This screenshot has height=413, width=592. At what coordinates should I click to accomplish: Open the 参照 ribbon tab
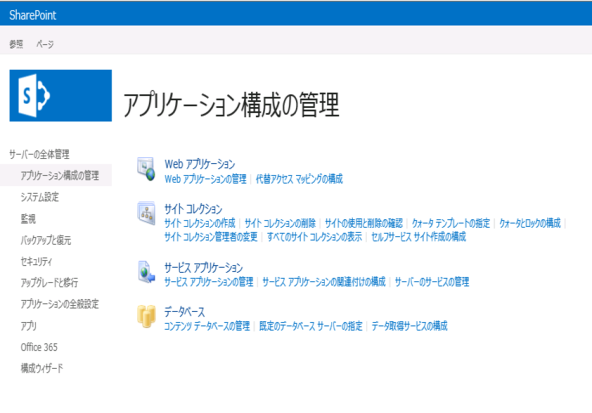[x=16, y=44]
